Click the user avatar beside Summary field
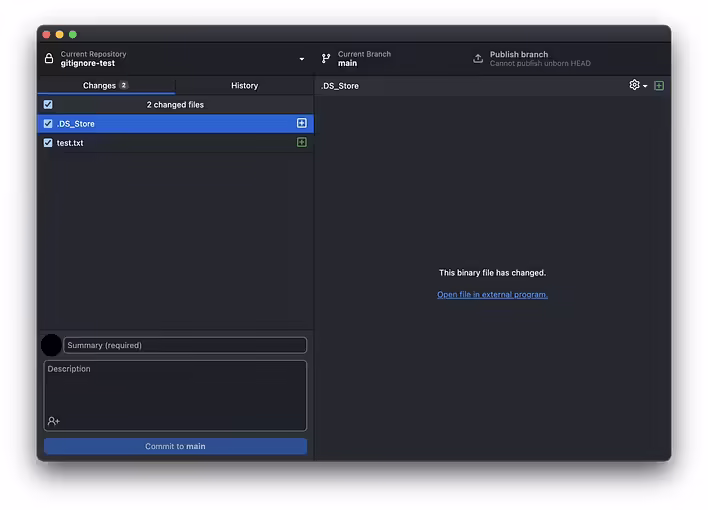 (x=51, y=345)
